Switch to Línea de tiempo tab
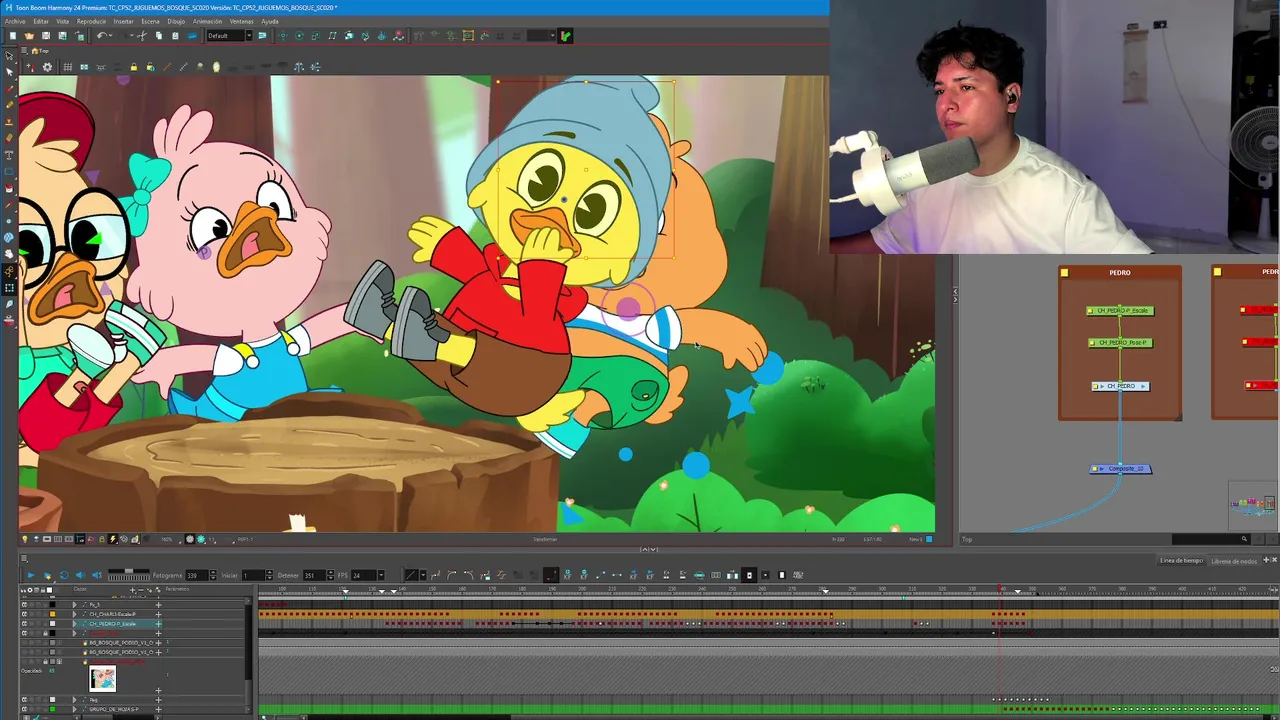 click(1181, 561)
